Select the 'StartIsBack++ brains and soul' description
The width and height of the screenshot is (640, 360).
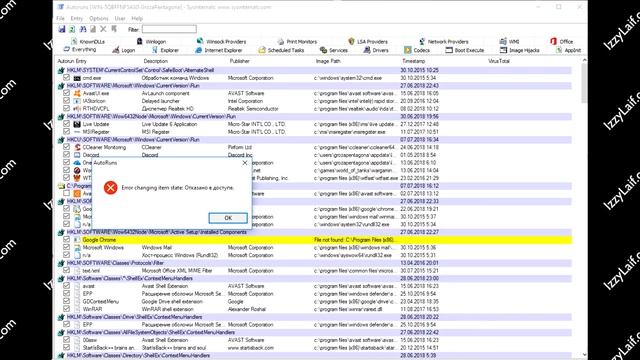tap(173, 348)
